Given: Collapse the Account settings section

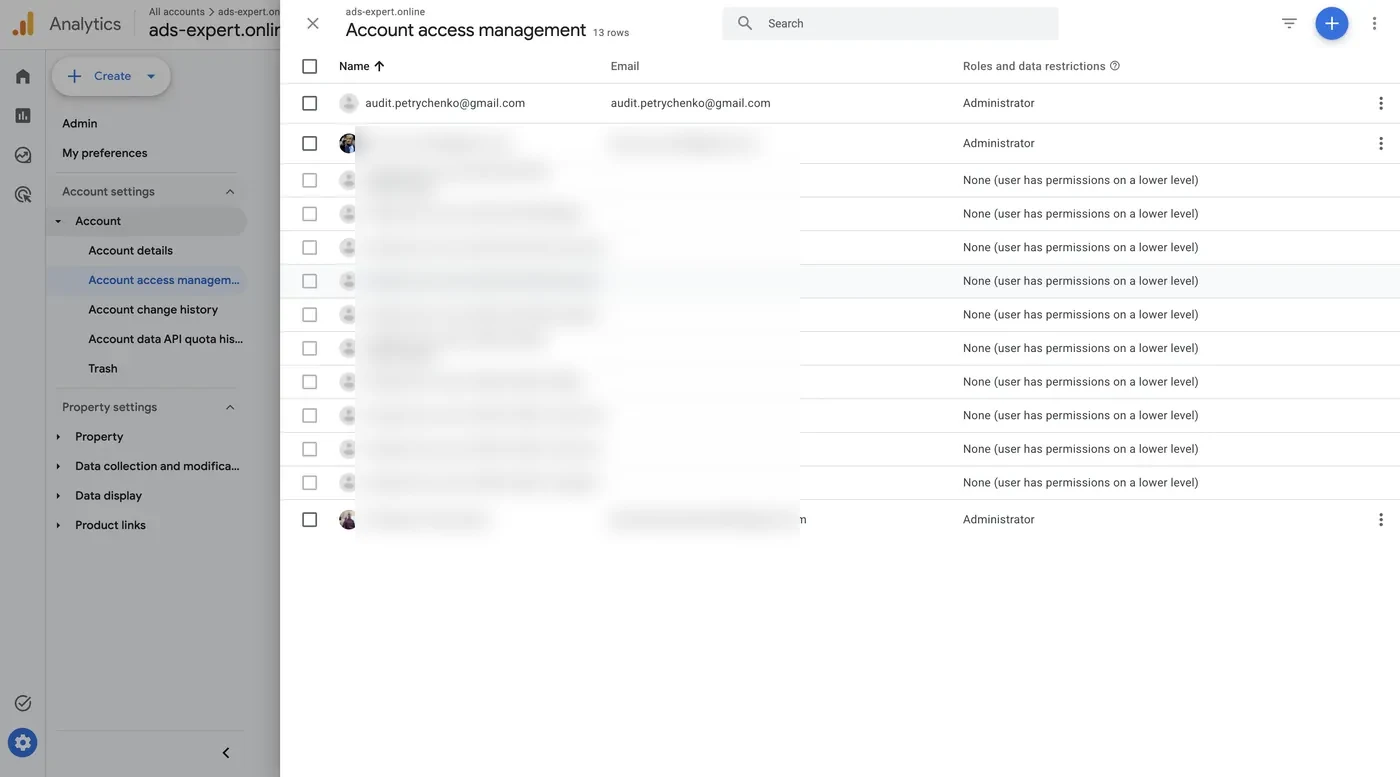Looking at the screenshot, I should (230, 191).
